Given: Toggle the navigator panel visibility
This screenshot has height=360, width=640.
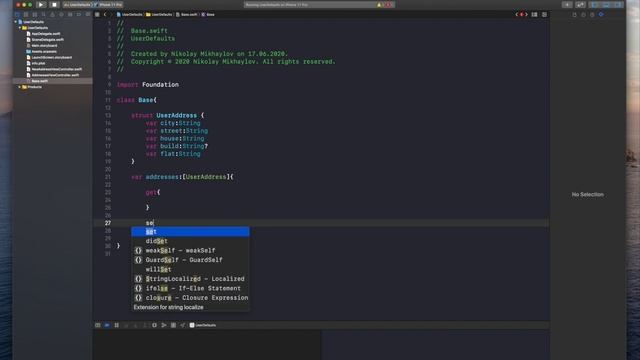Looking at the screenshot, I should pyautogui.click(x=594, y=4).
